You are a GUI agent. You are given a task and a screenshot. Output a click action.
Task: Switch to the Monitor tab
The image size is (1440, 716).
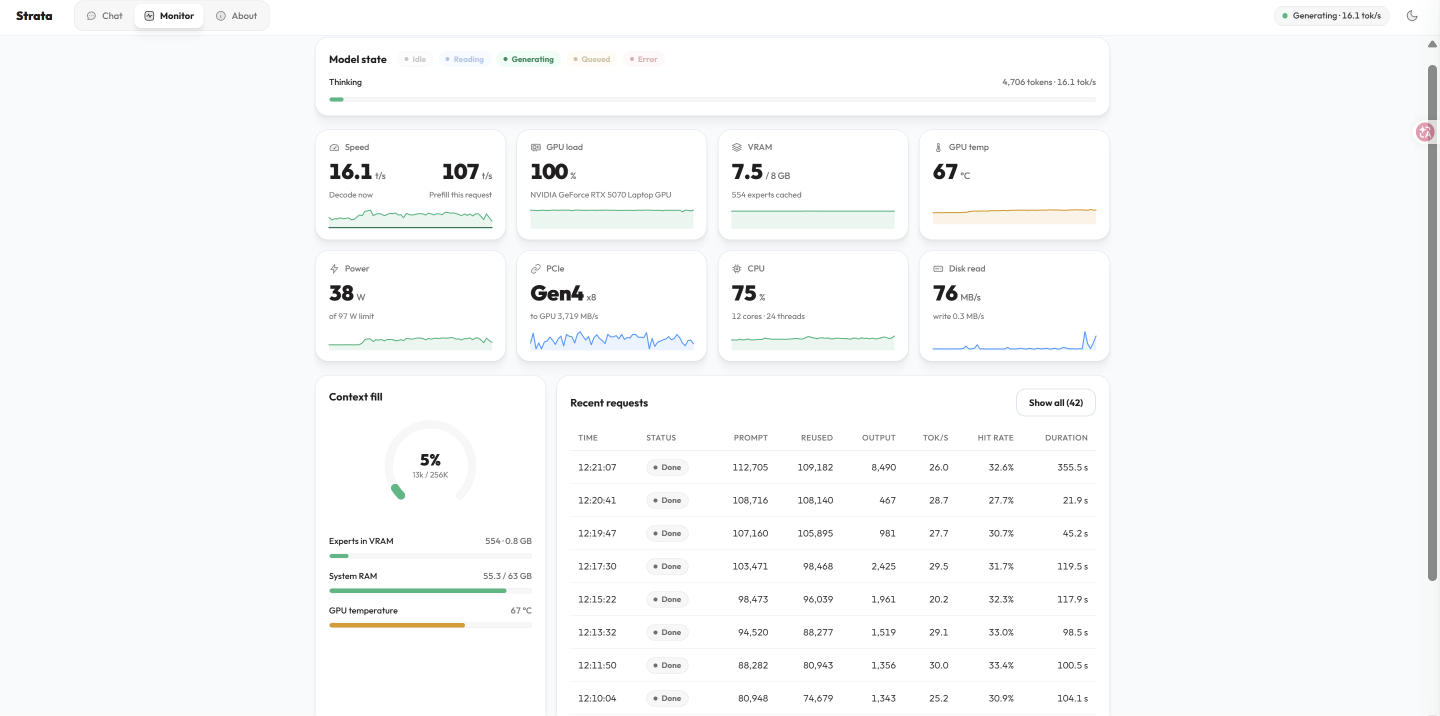point(169,16)
